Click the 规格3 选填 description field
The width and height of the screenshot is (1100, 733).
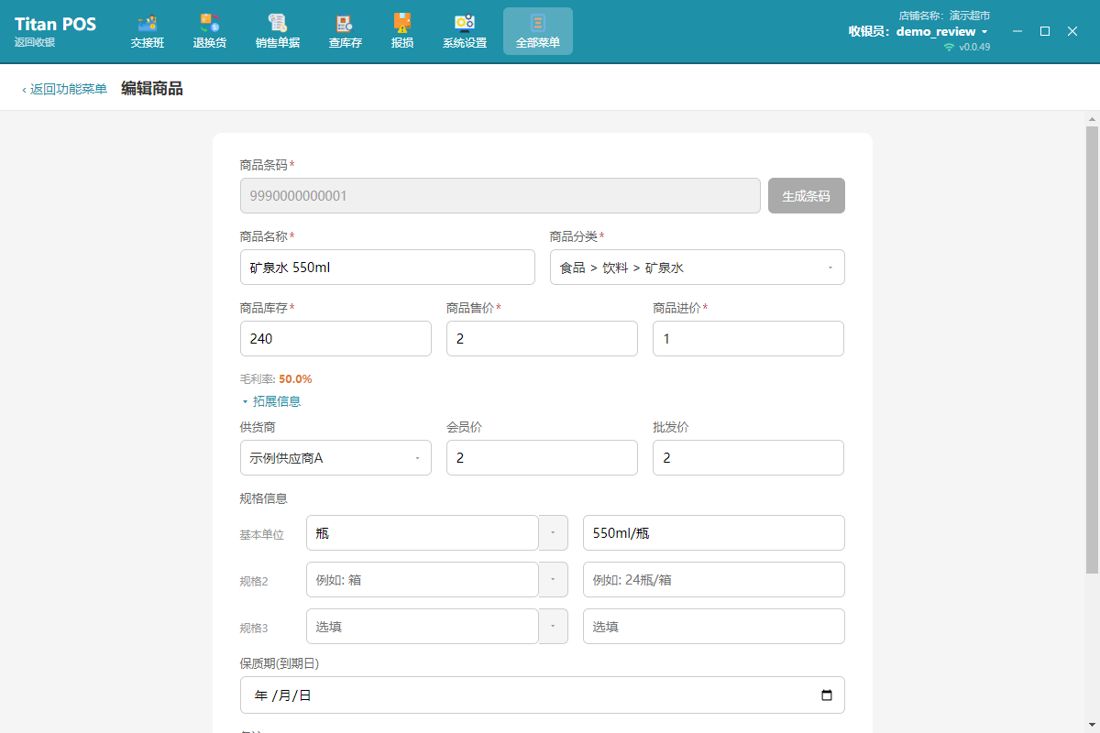[713, 626]
